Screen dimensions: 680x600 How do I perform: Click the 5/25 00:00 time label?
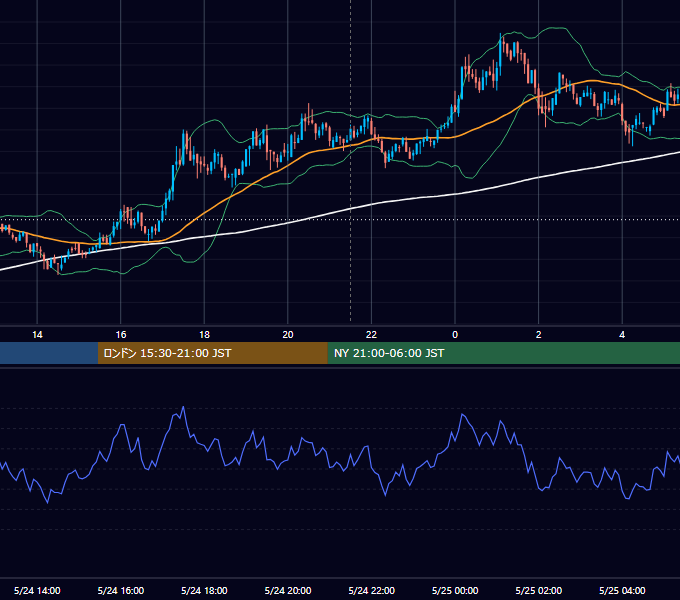[x=455, y=590]
